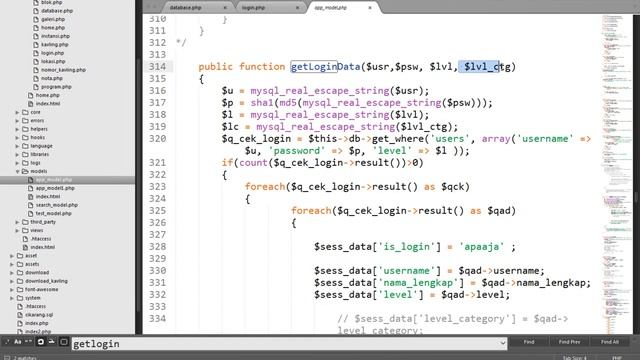Expand the hooks folder arrow

pos(17,138)
